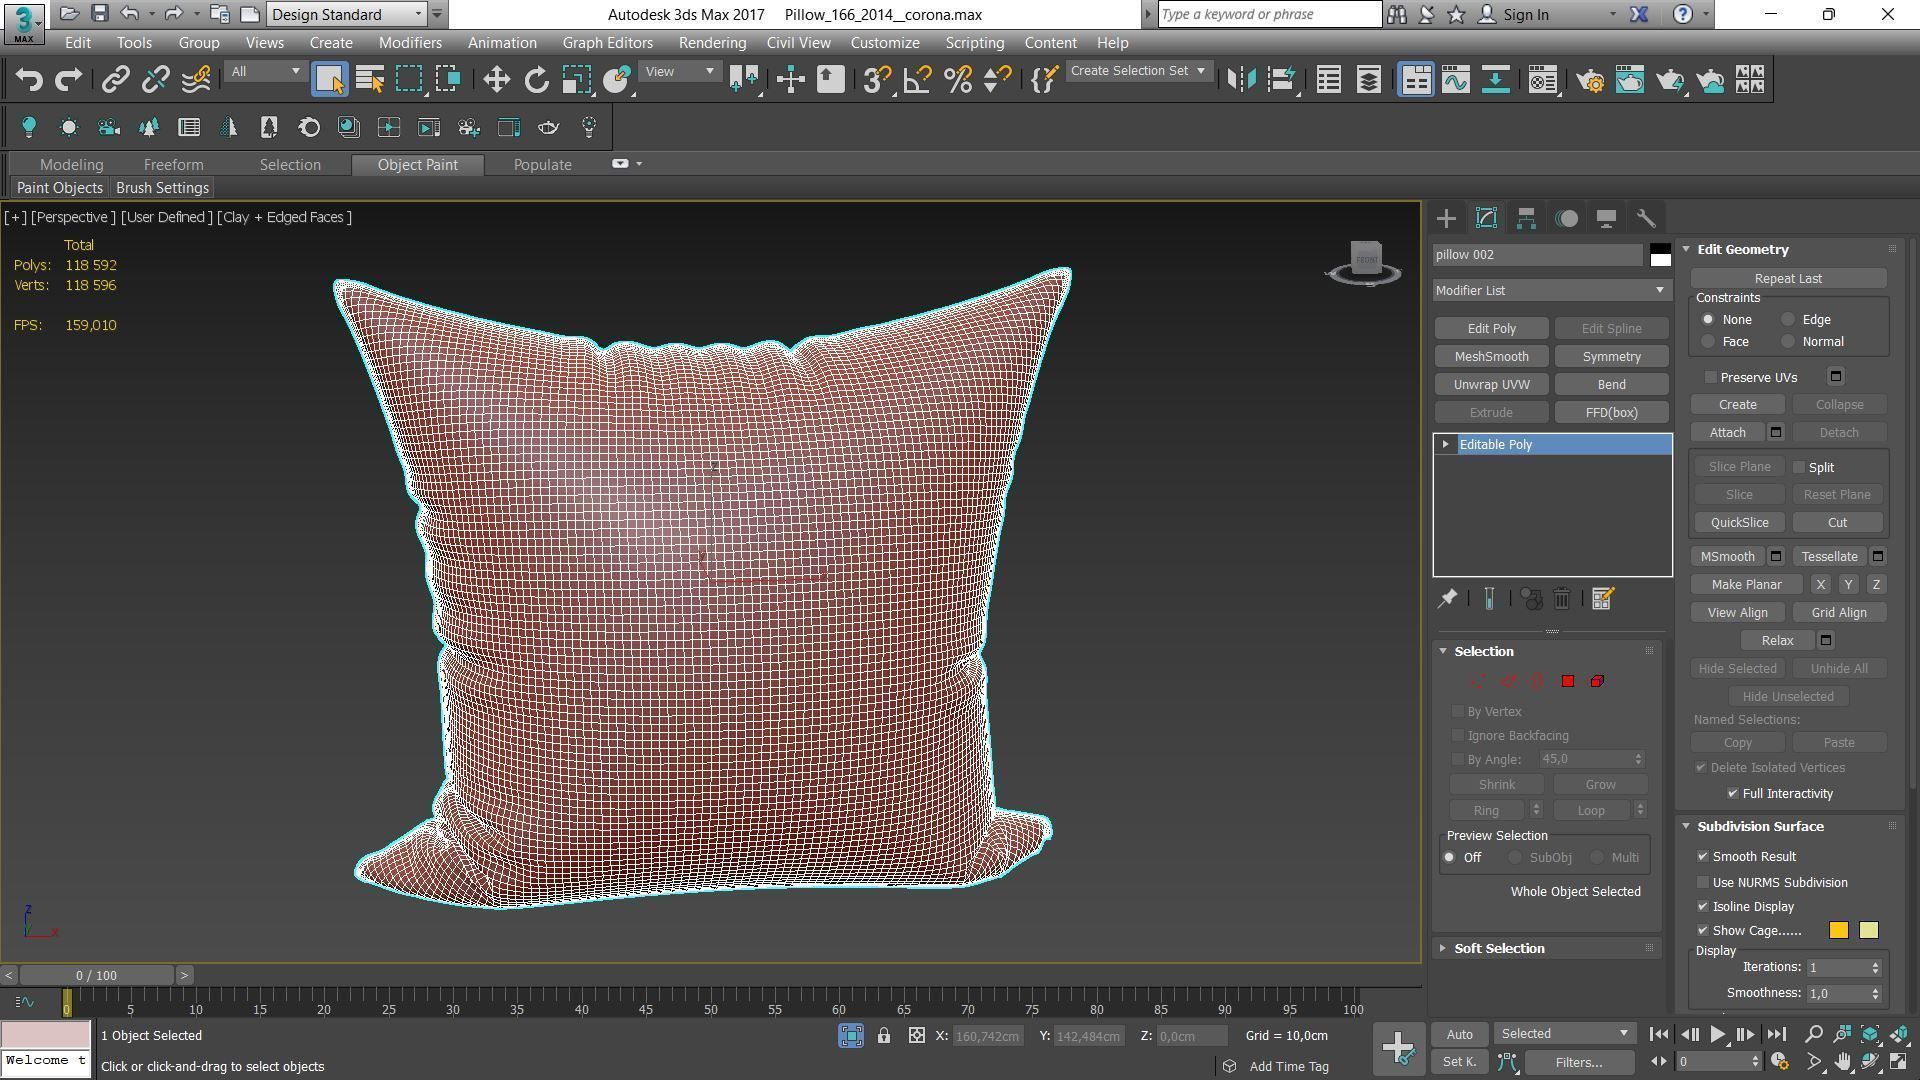Viewport: 1920px width, 1080px height.
Task: Click the Mirror tool icon
Action: click(1241, 80)
